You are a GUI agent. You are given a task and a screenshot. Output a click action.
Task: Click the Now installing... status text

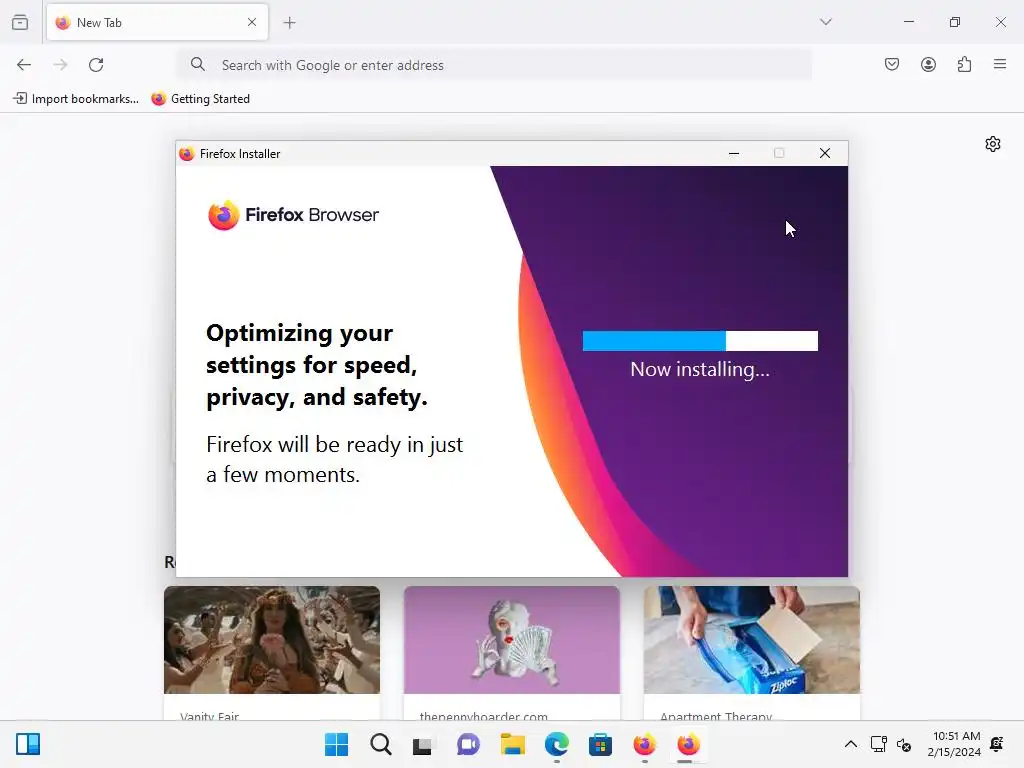click(x=700, y=370)
